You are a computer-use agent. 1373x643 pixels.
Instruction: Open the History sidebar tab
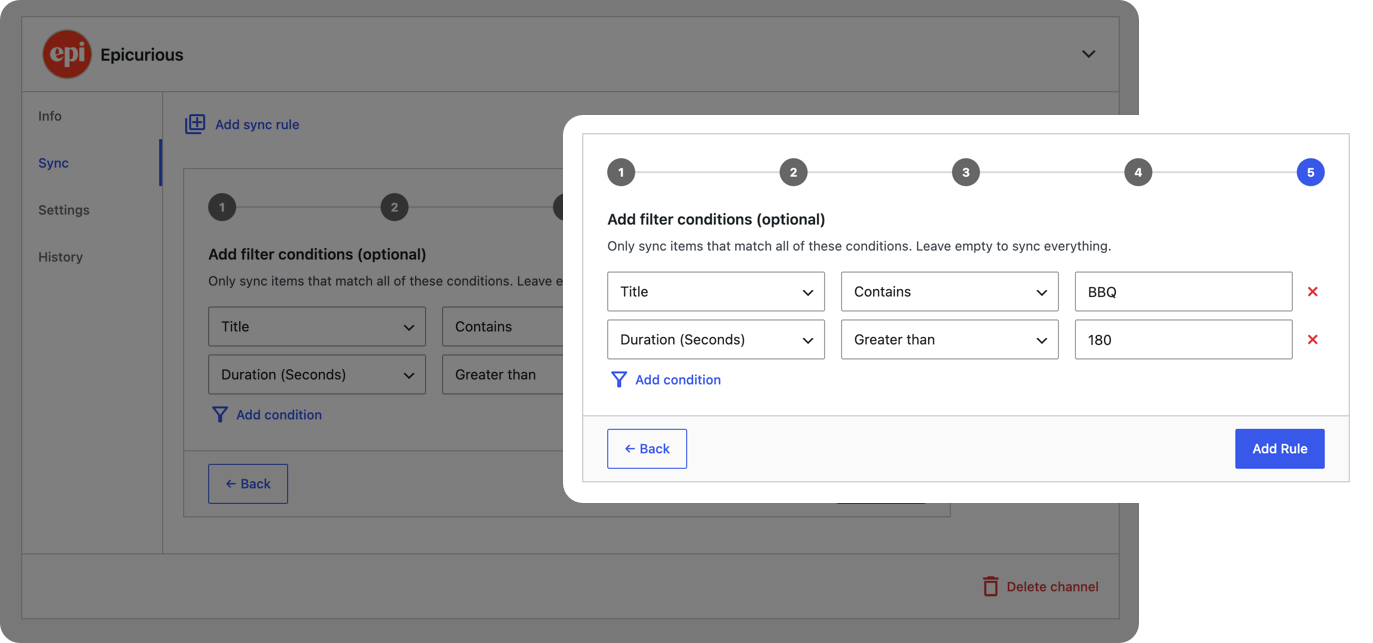[x=60, y=257]
